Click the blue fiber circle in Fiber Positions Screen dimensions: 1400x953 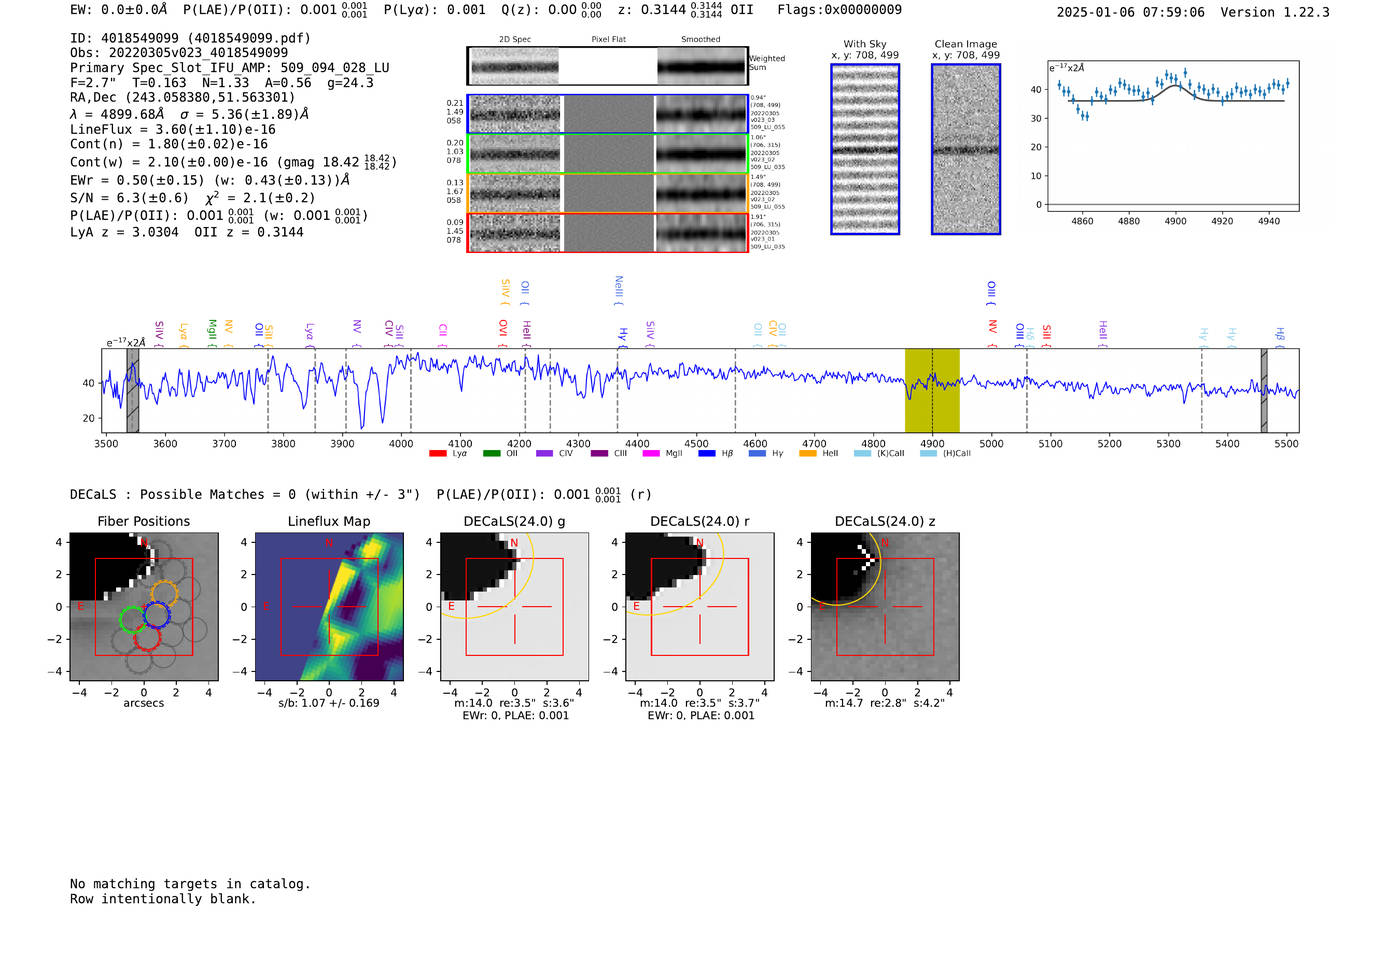pos(156,616)
